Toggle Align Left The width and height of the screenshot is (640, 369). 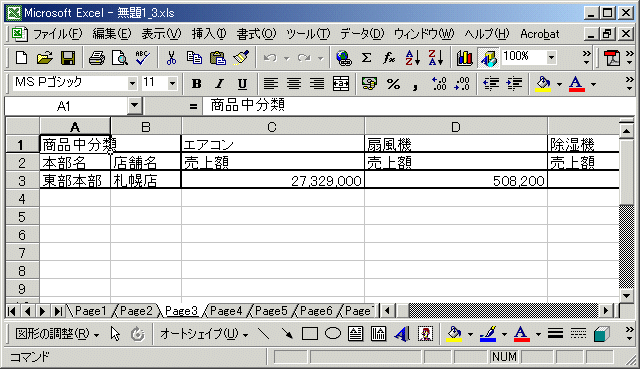(x=271, y=84)
